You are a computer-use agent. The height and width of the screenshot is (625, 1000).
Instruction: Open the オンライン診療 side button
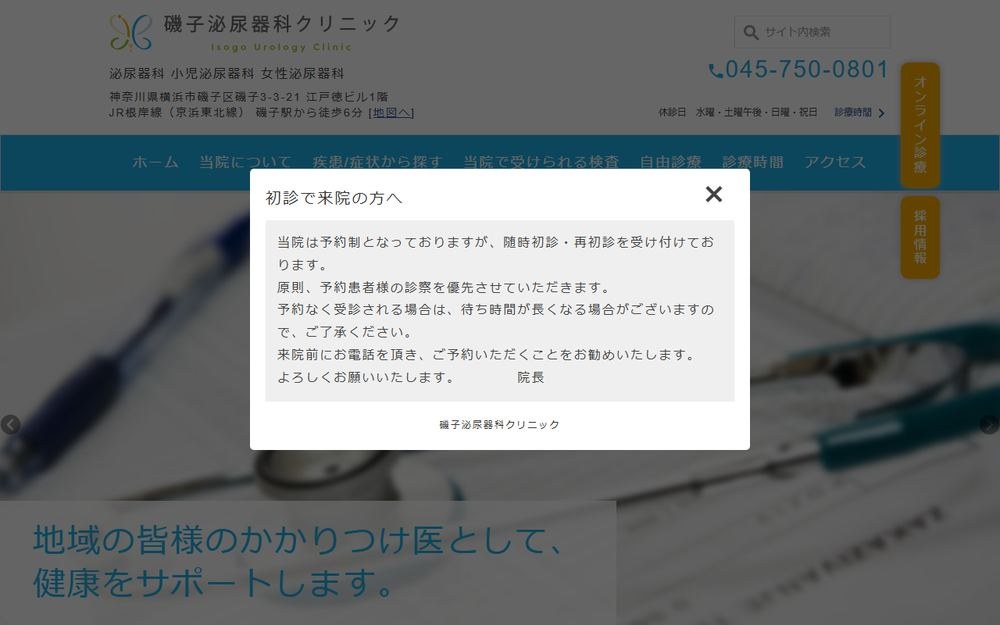[x=920, y=125]
